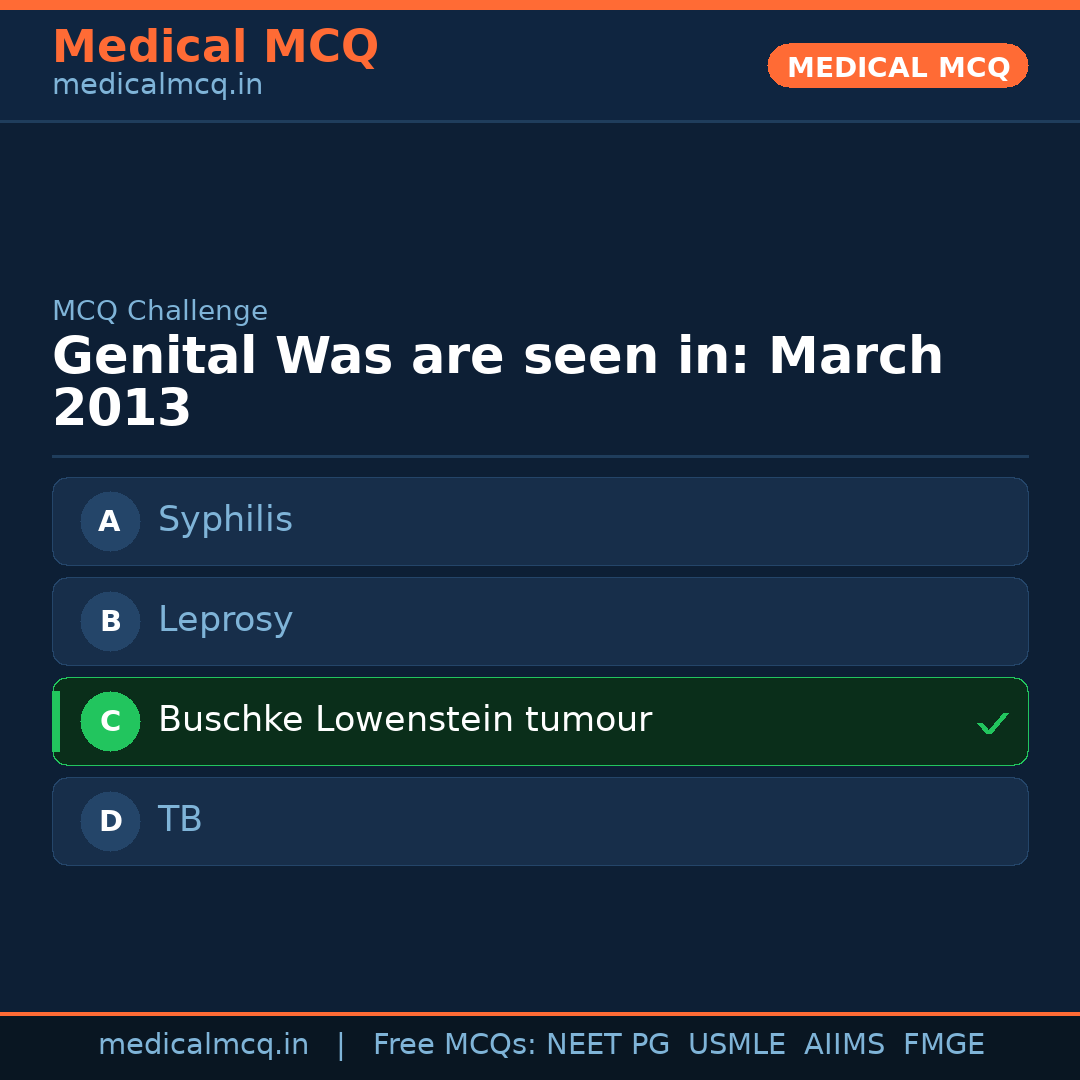Click AIIMS in the footer
The width and height of the screenshot is (1080, 1080).
pos(844,1045)
